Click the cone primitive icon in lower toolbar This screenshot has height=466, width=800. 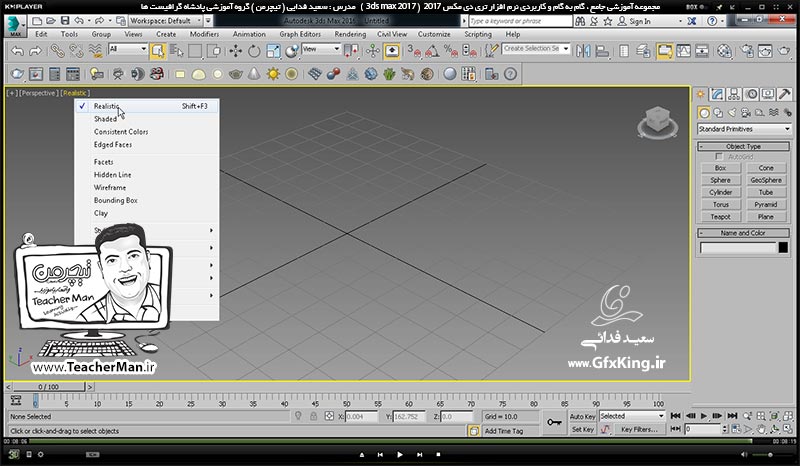click(x=254, y=74)
